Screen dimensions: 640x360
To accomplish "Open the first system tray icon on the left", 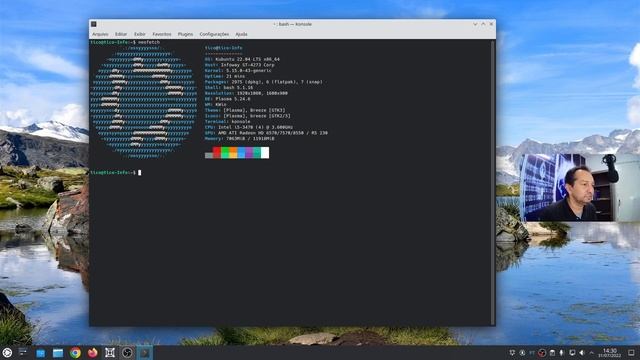I will [512, 353].
